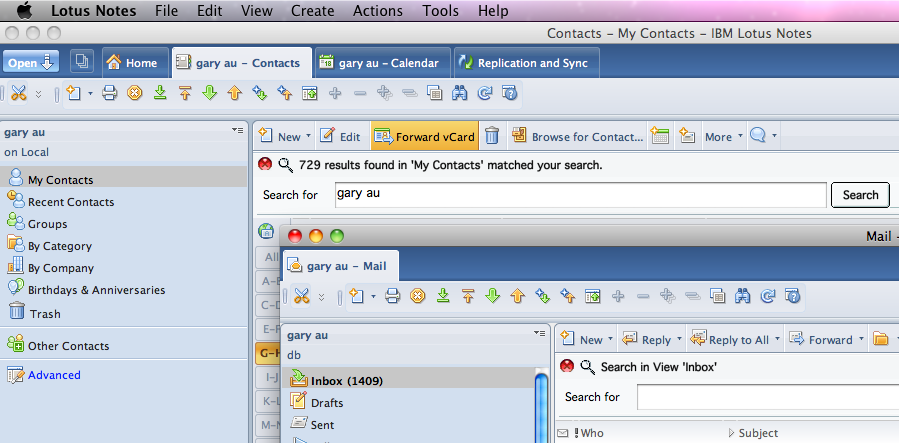Sort mail by Subject column header
Viewport: 899px width, 443px height.
[758, 433]
